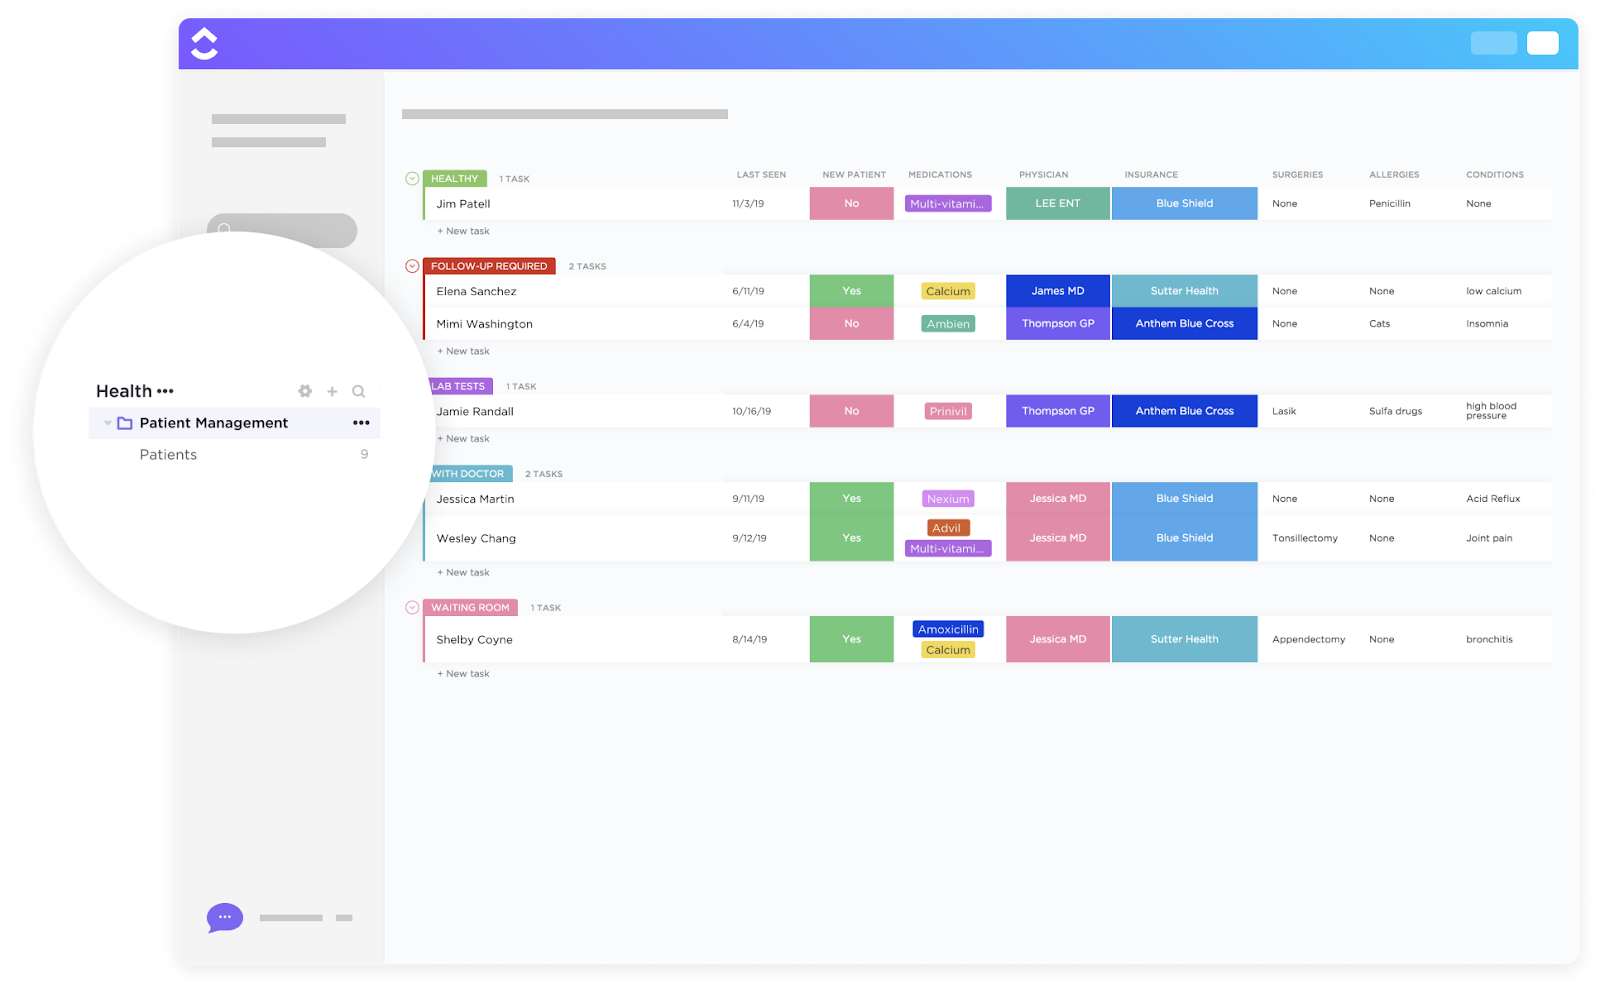
Task: Open the ellipsis menu beside Health
Action: (x=165, y=392)
